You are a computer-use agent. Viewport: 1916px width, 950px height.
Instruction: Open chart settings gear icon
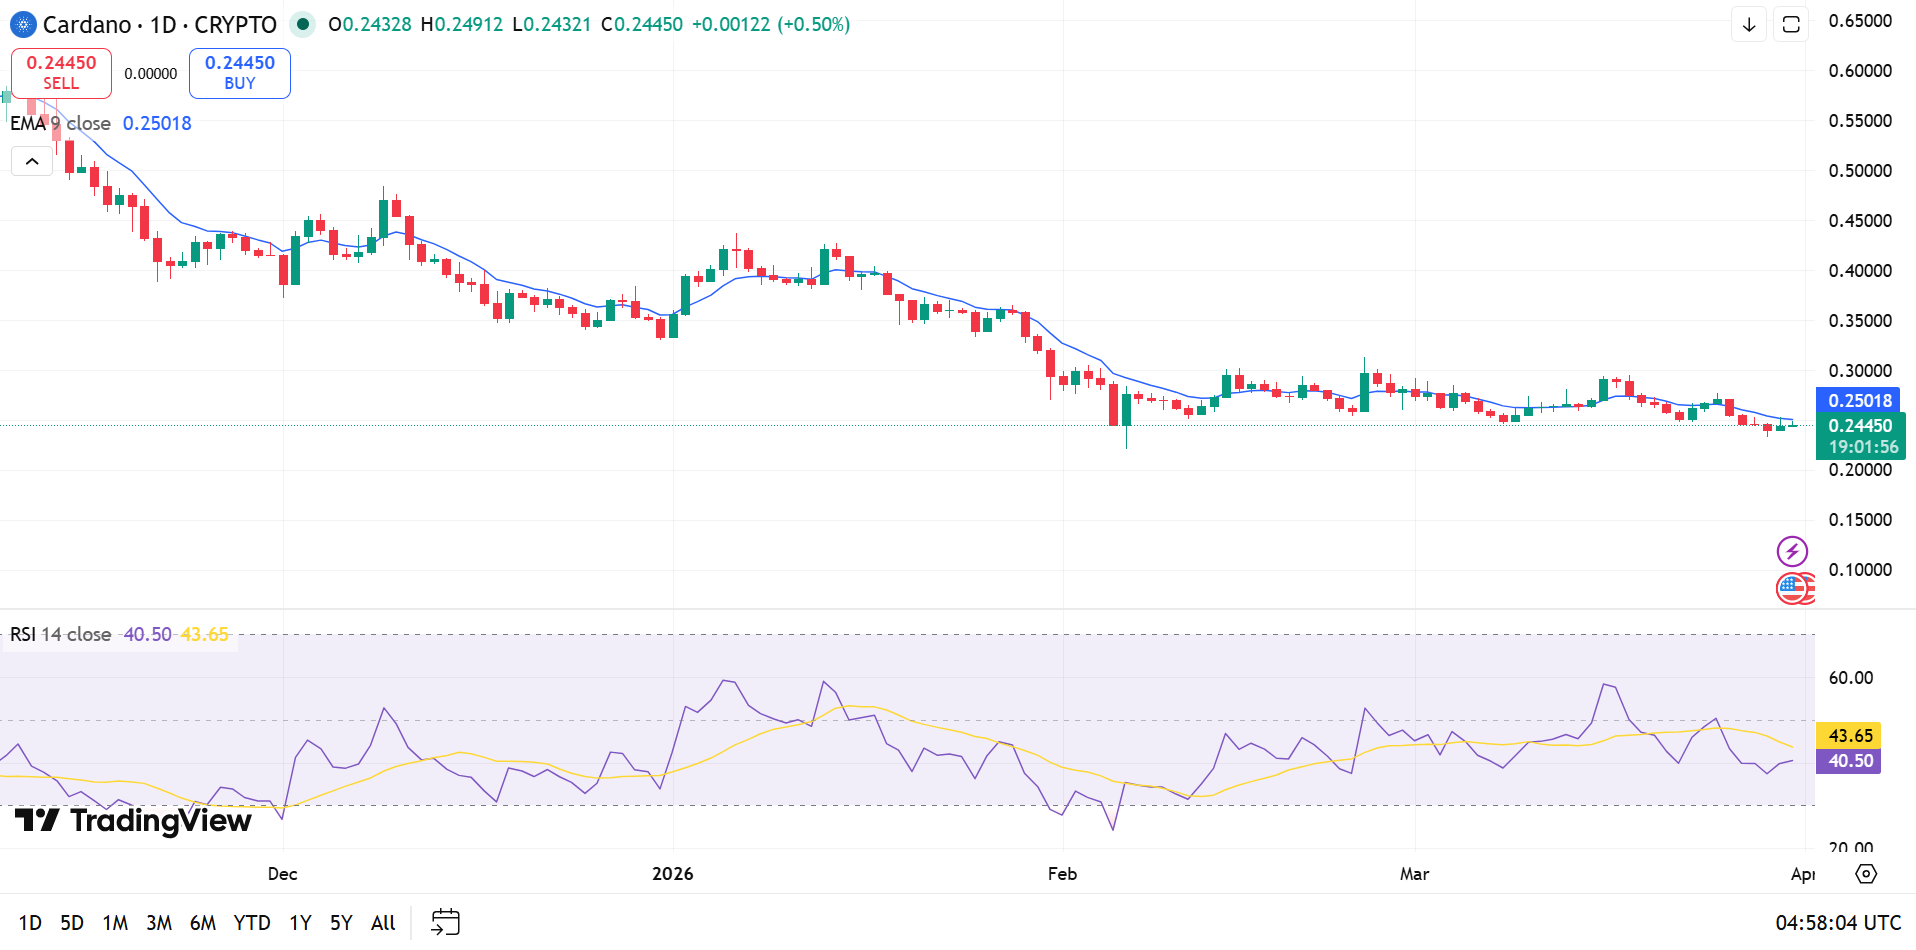tap(1866, 874)
